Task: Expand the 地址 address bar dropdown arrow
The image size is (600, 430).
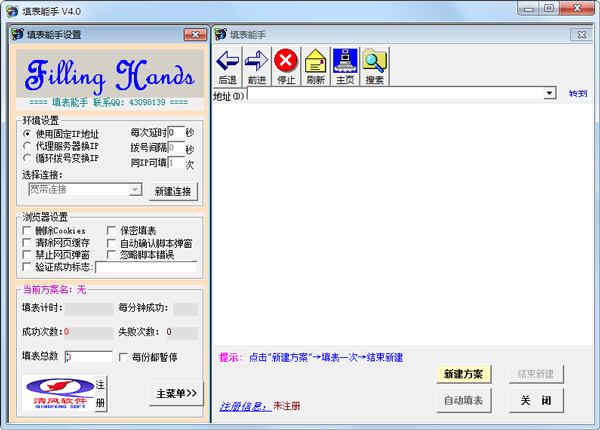Action: (549, 93)
